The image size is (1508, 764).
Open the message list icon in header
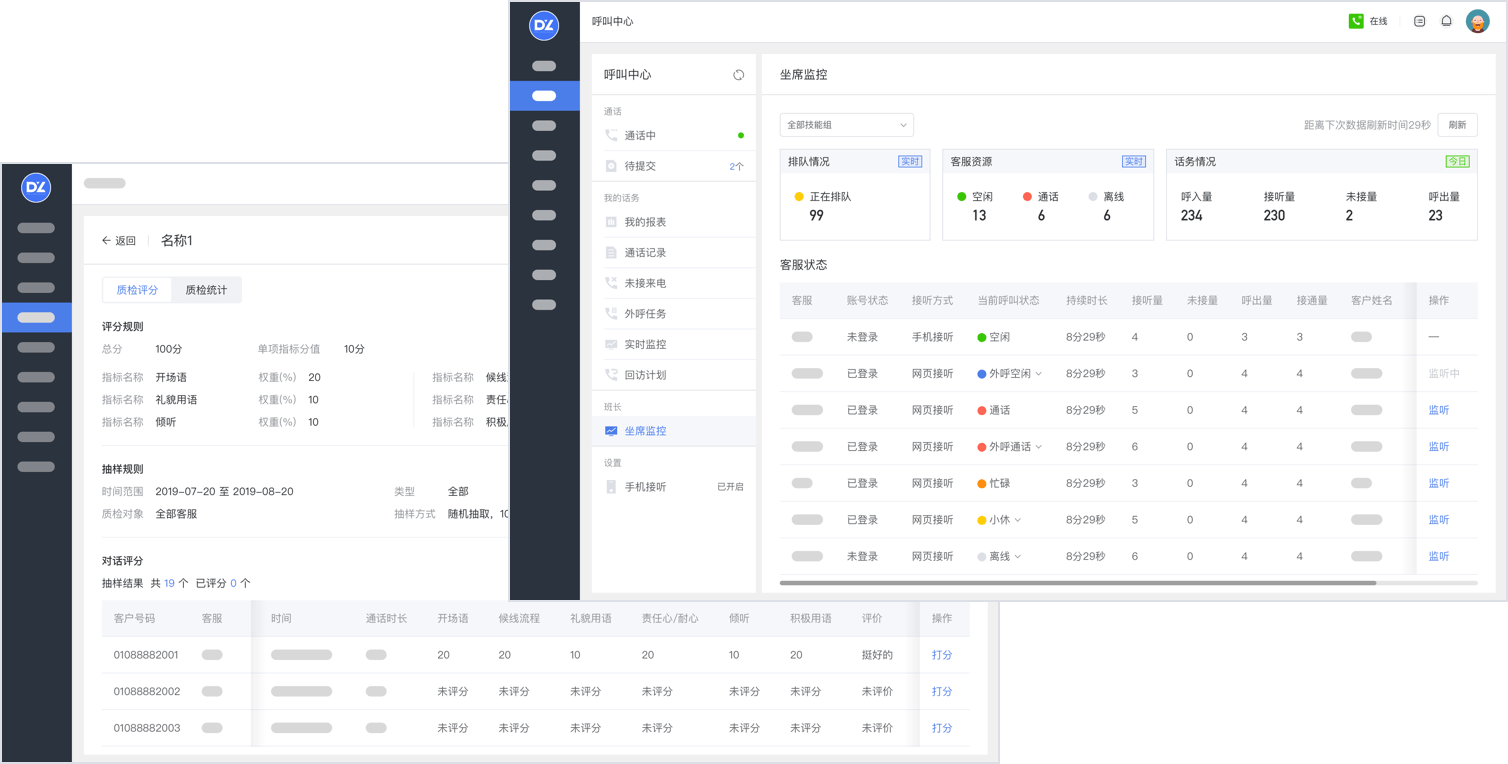[x=1419, y=21]
